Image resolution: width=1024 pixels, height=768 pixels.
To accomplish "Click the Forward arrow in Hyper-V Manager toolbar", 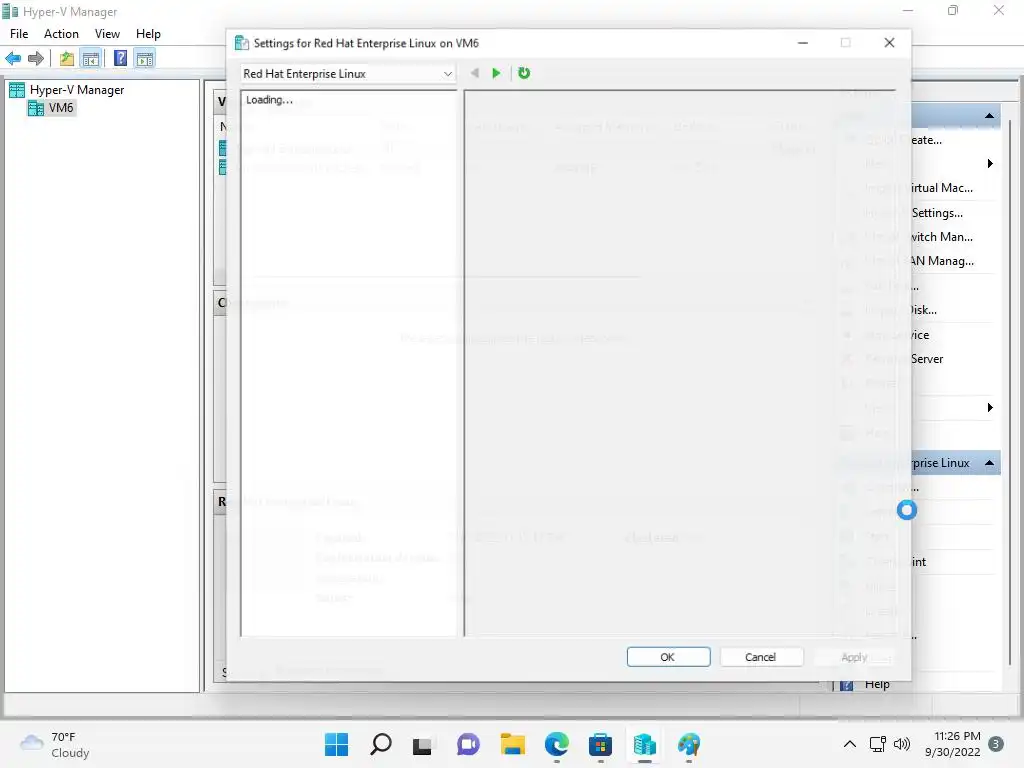I will [x=36, y=59].
